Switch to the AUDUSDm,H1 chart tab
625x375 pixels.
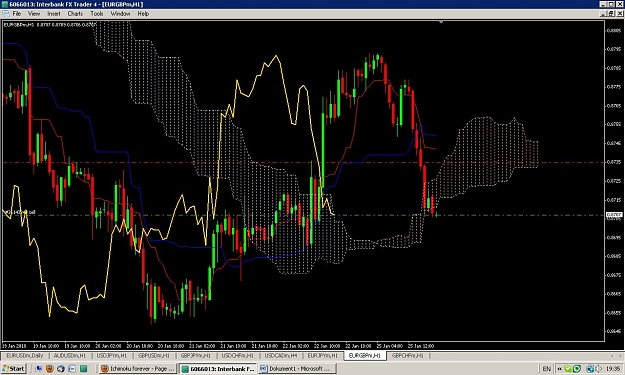click(x=70, y=355)
